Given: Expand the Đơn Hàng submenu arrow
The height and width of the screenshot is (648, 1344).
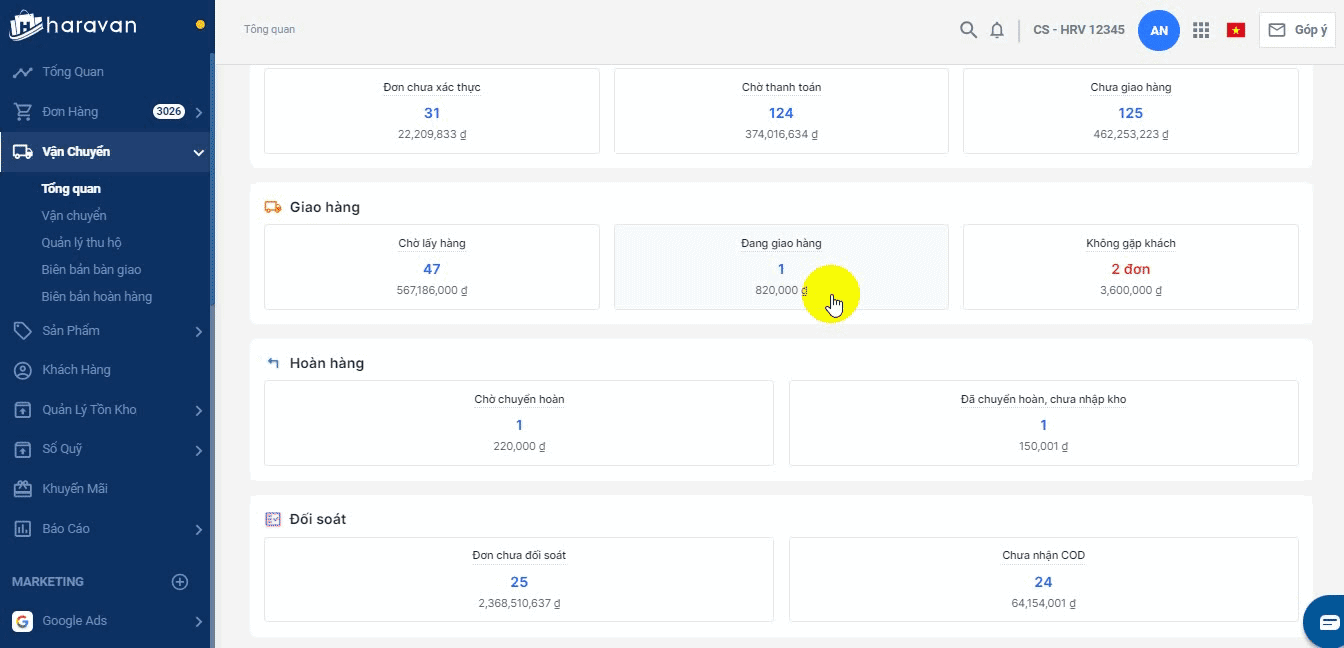Looking at the screenshot, I should [x=198, y=112].
